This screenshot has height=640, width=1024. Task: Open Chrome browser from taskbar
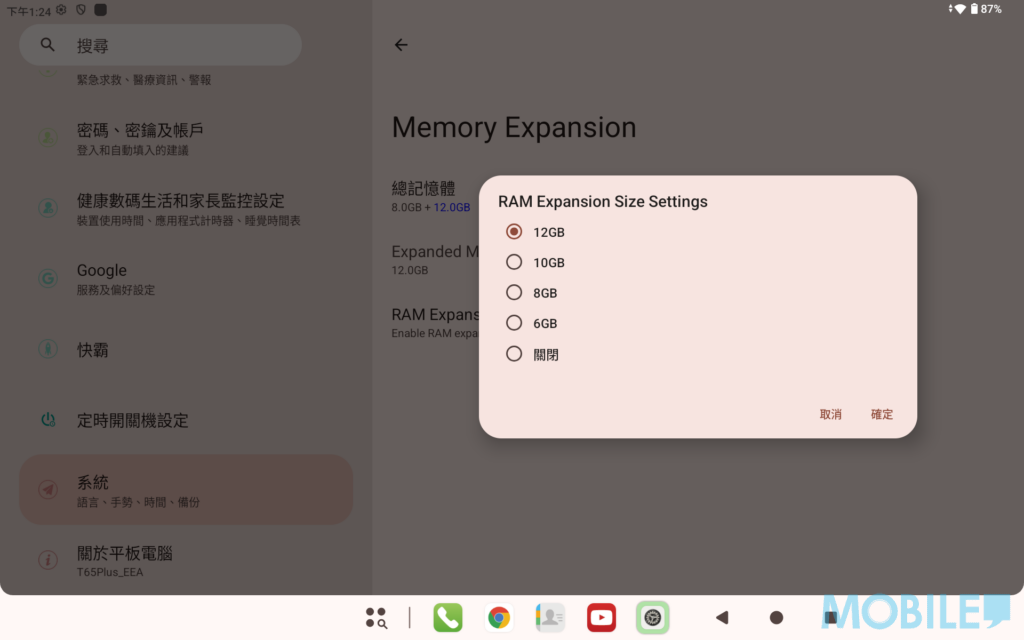click(x=499, y=618)
